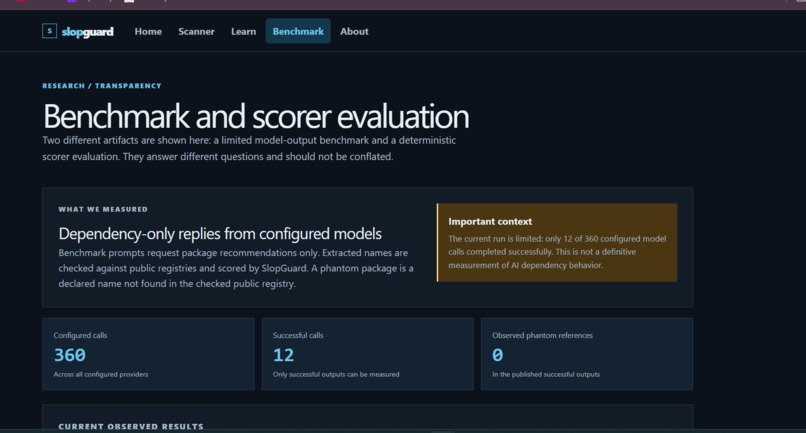Go to the Home page

148,31
